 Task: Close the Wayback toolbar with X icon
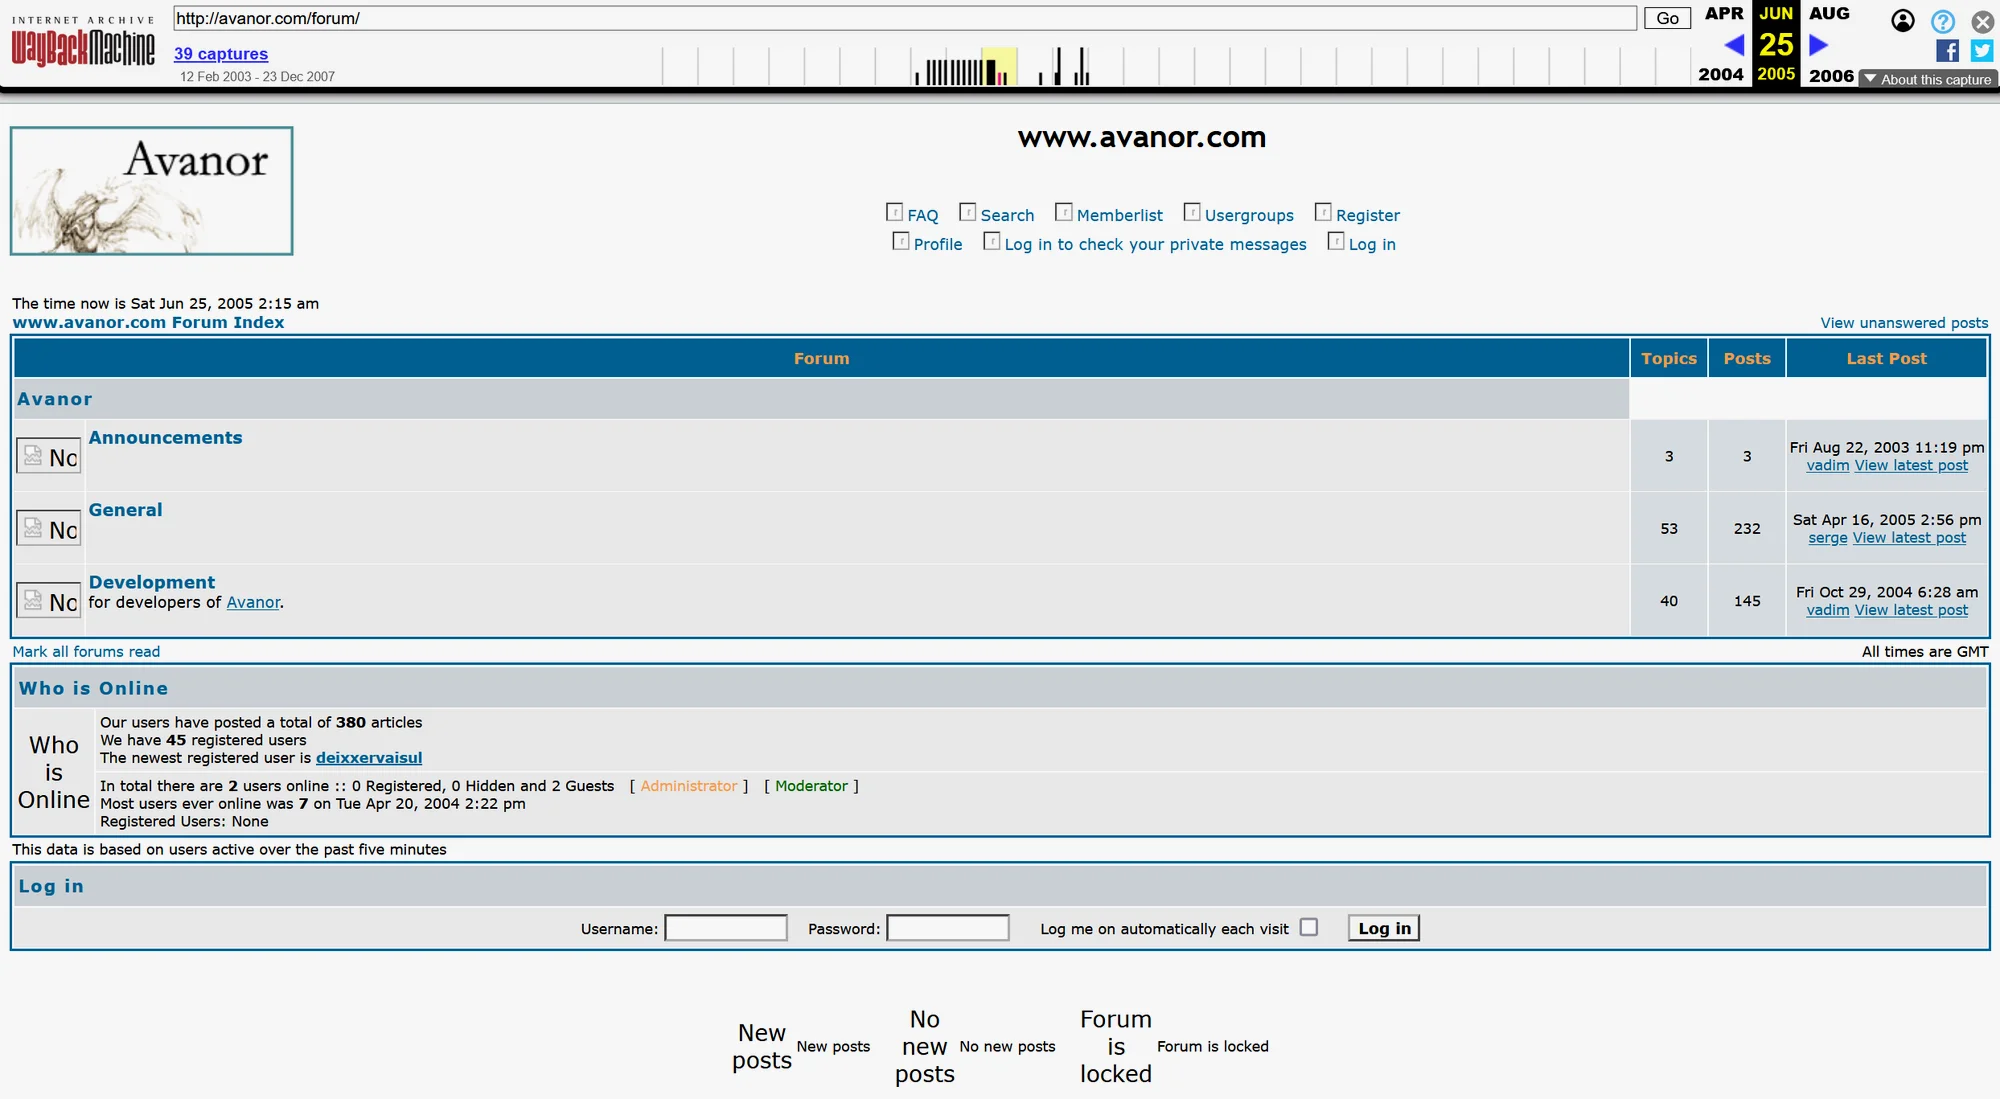pos(1982,21)
